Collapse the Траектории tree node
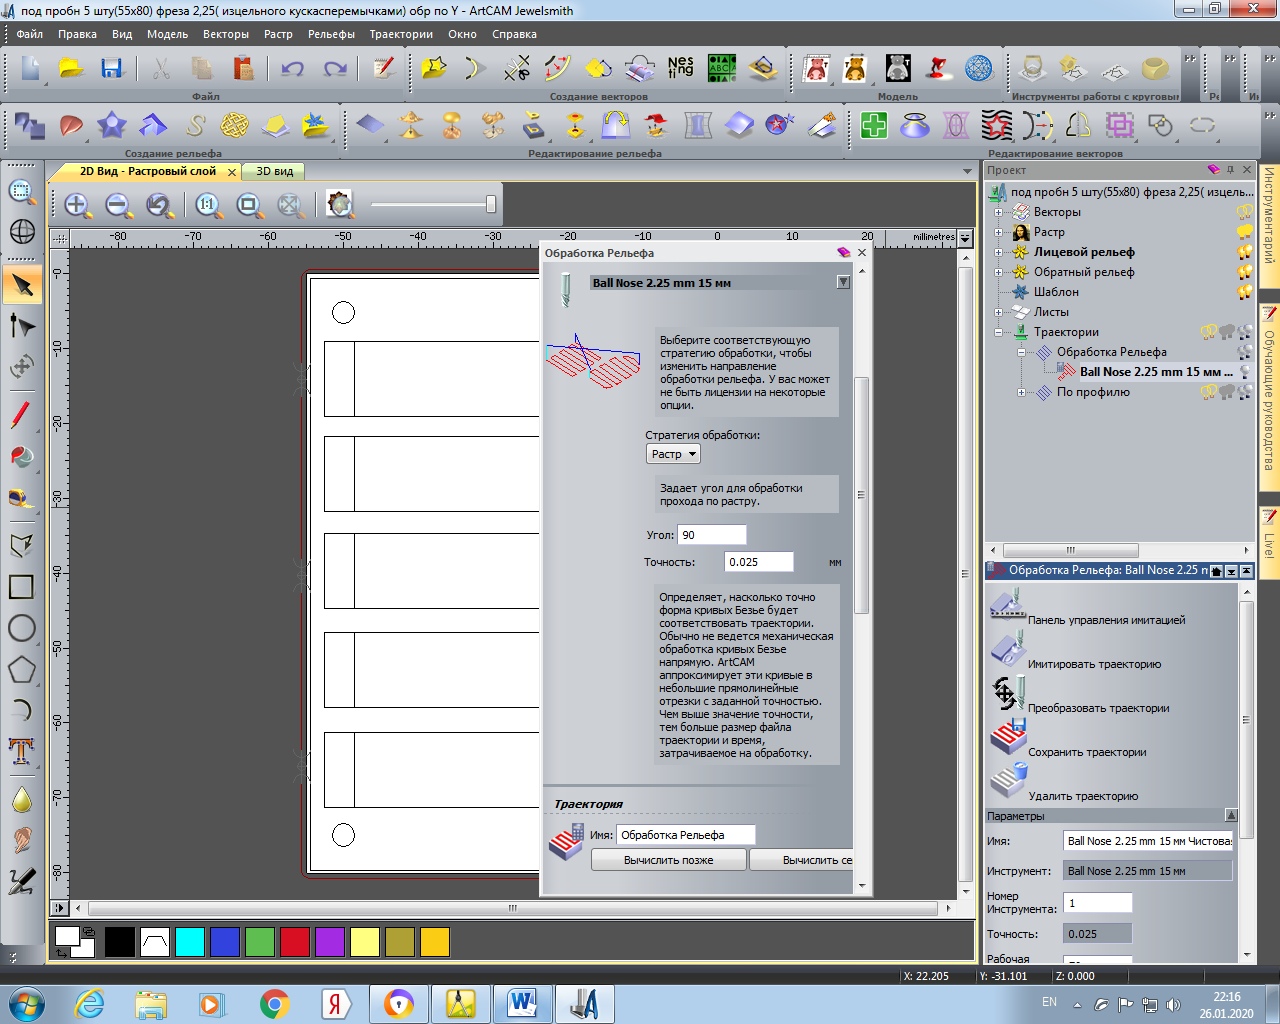 (998, 332)
